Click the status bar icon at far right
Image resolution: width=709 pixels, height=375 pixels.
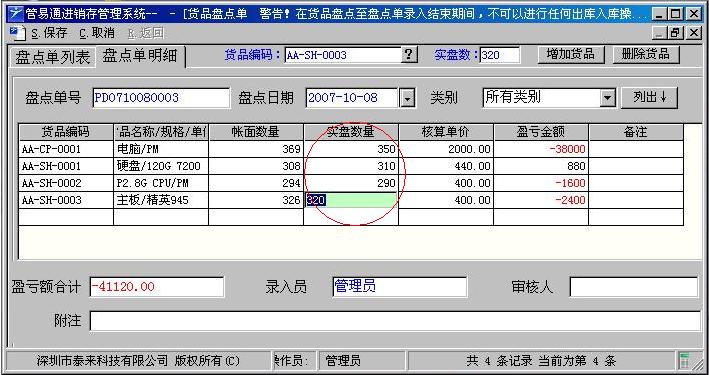(685, 361)
